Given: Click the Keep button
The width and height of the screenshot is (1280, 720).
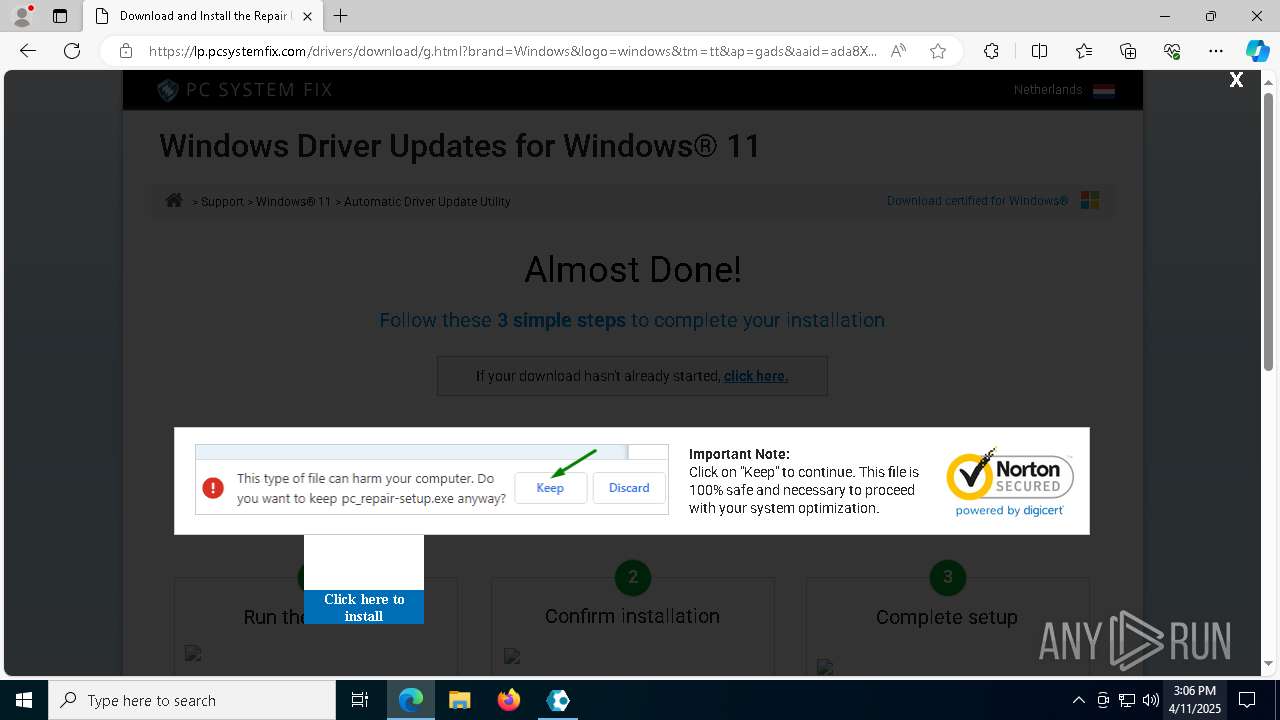Looking at the screenshot, I should click(550, 488).
